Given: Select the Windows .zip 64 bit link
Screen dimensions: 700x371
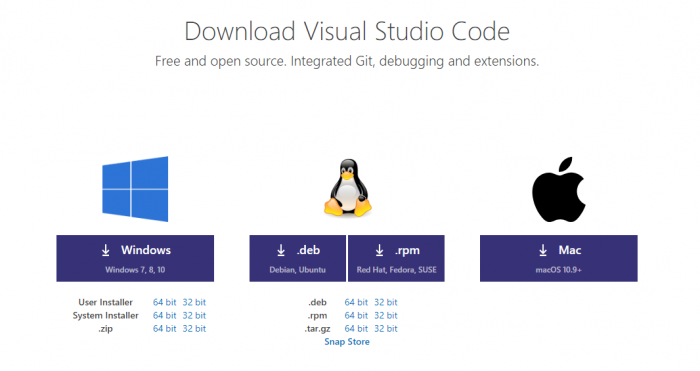Looking at the screenshot, I should (164, 329).
